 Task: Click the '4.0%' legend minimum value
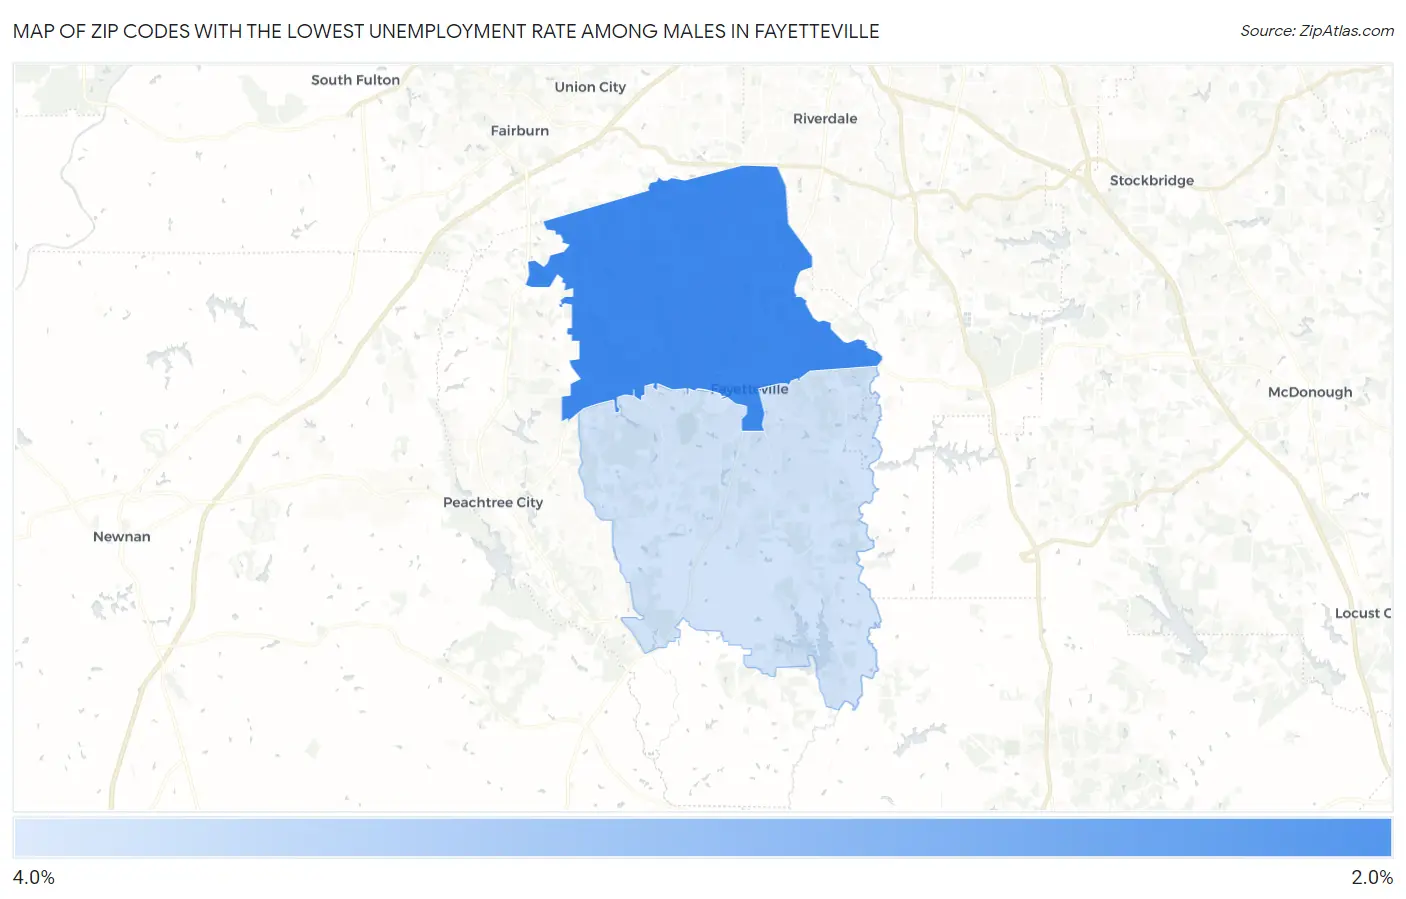point(33,877)
